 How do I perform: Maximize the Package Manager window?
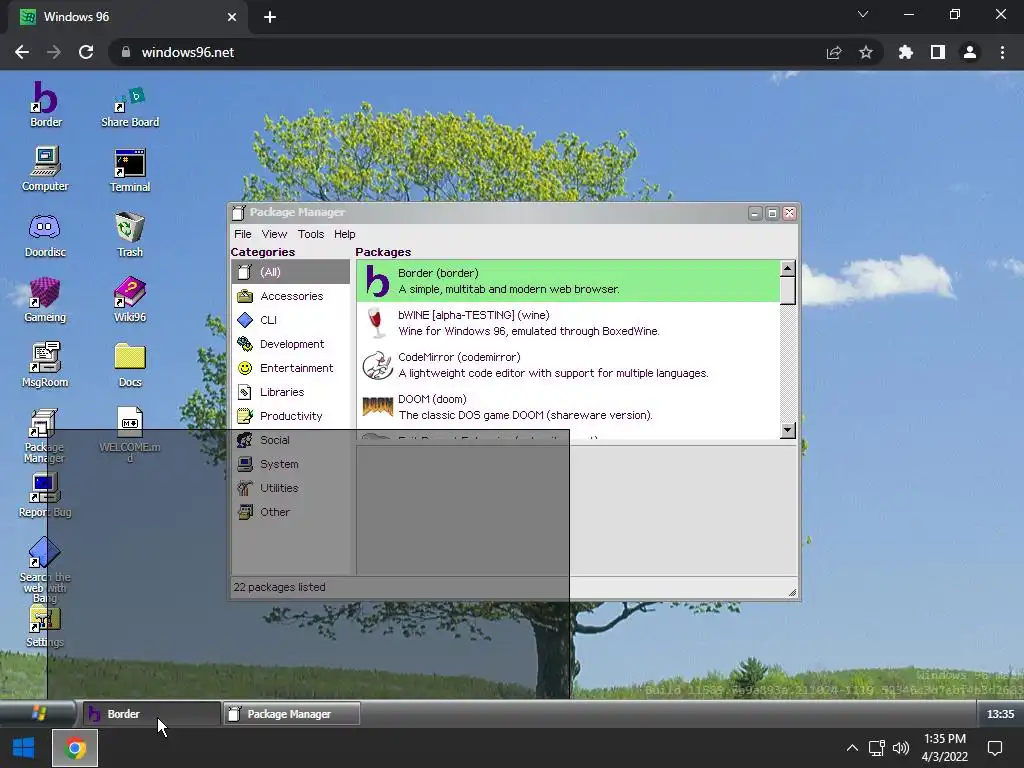[772, 214]
